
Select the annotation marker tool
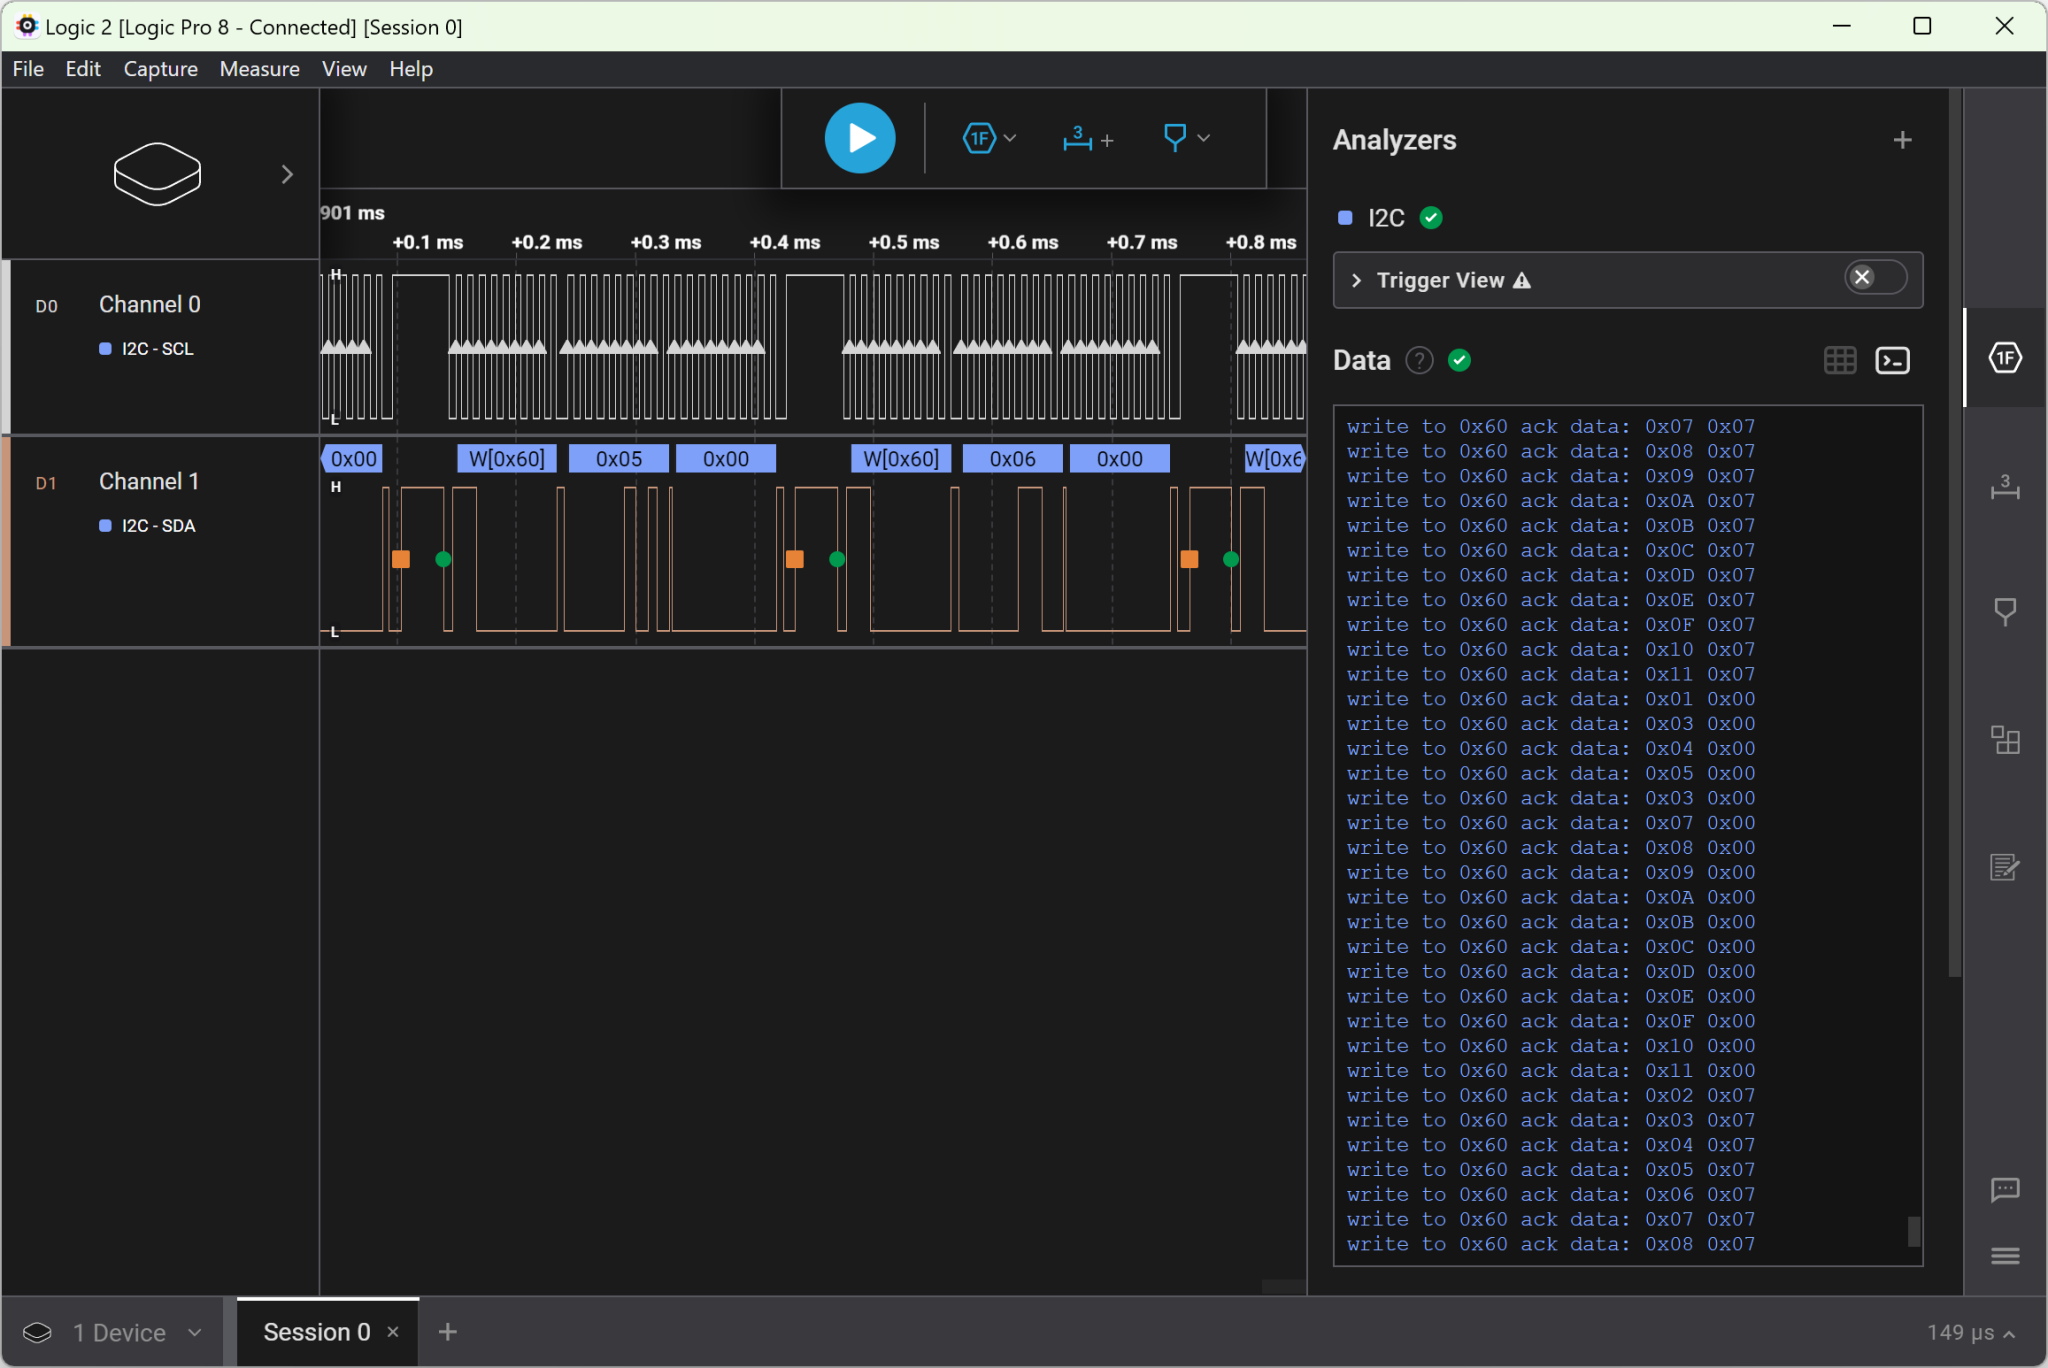pyautogui.click(x=1175, y=137)
